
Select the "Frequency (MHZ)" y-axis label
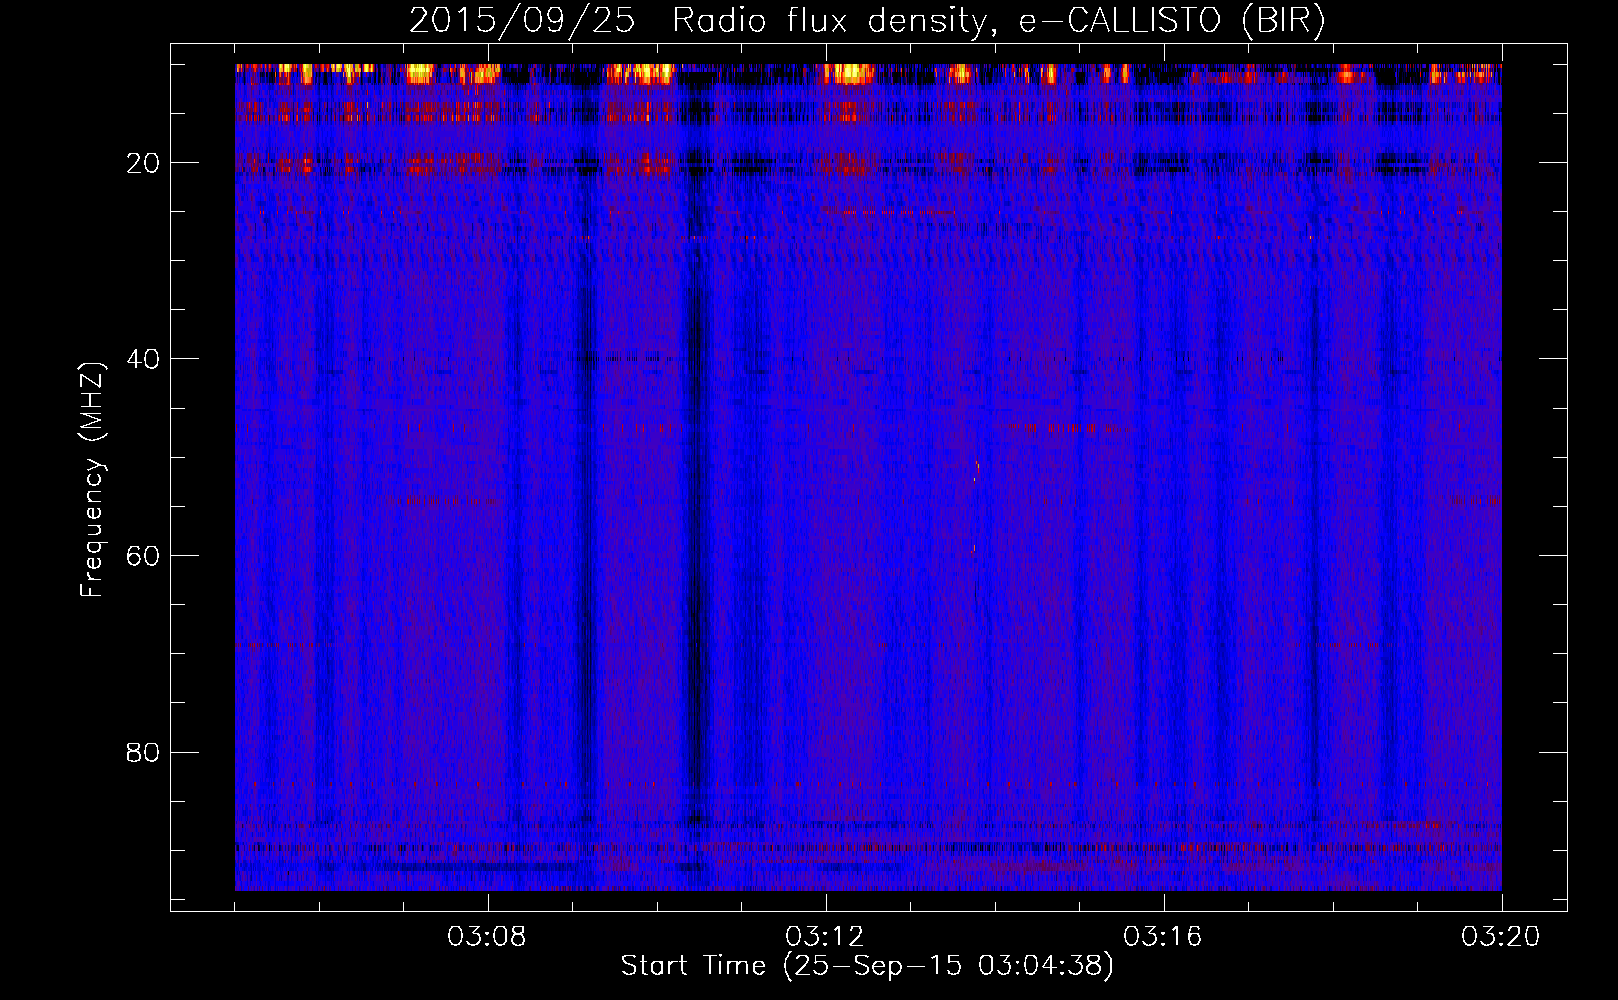[x=92, y=480]
